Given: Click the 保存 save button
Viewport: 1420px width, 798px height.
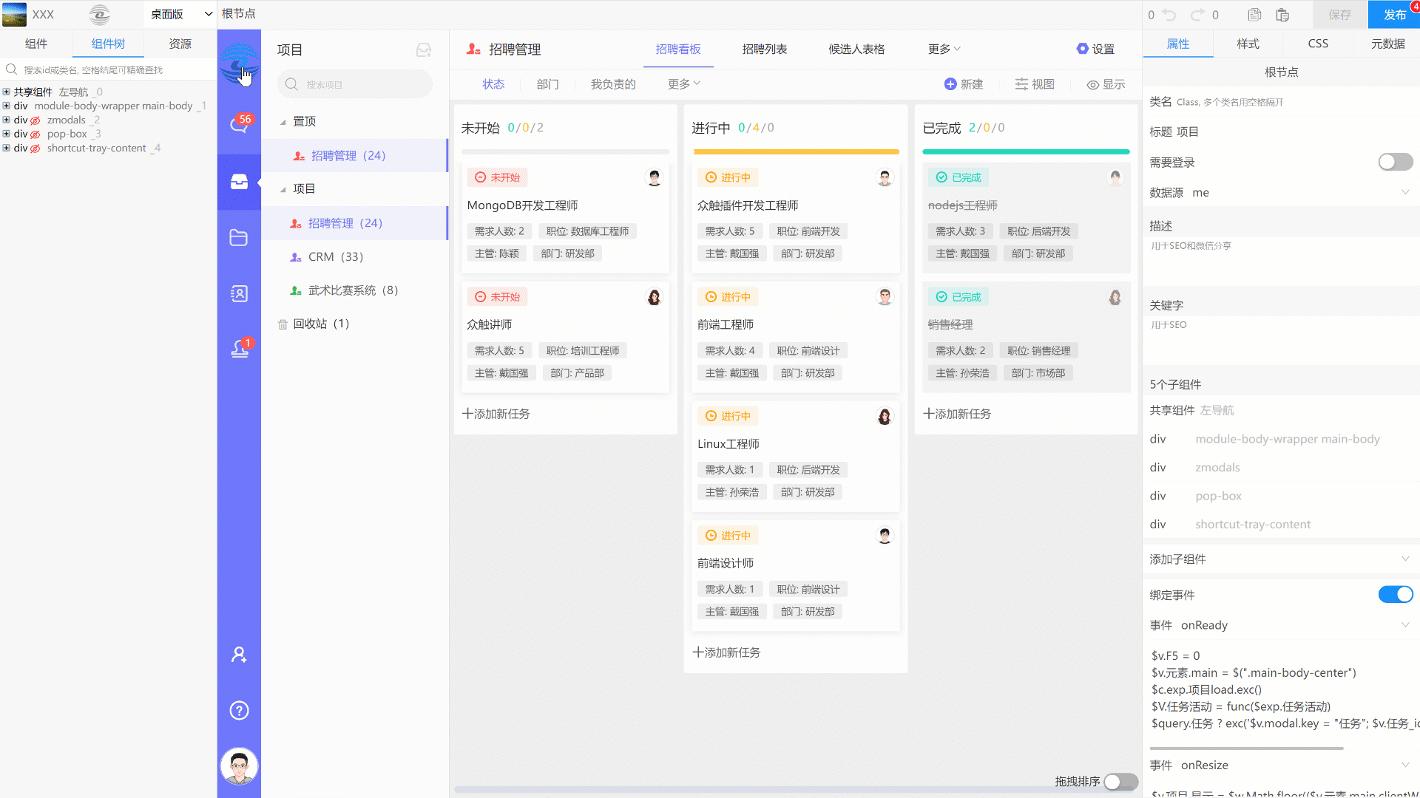Looking at the screenshot, I should (x=1340, y=15).
